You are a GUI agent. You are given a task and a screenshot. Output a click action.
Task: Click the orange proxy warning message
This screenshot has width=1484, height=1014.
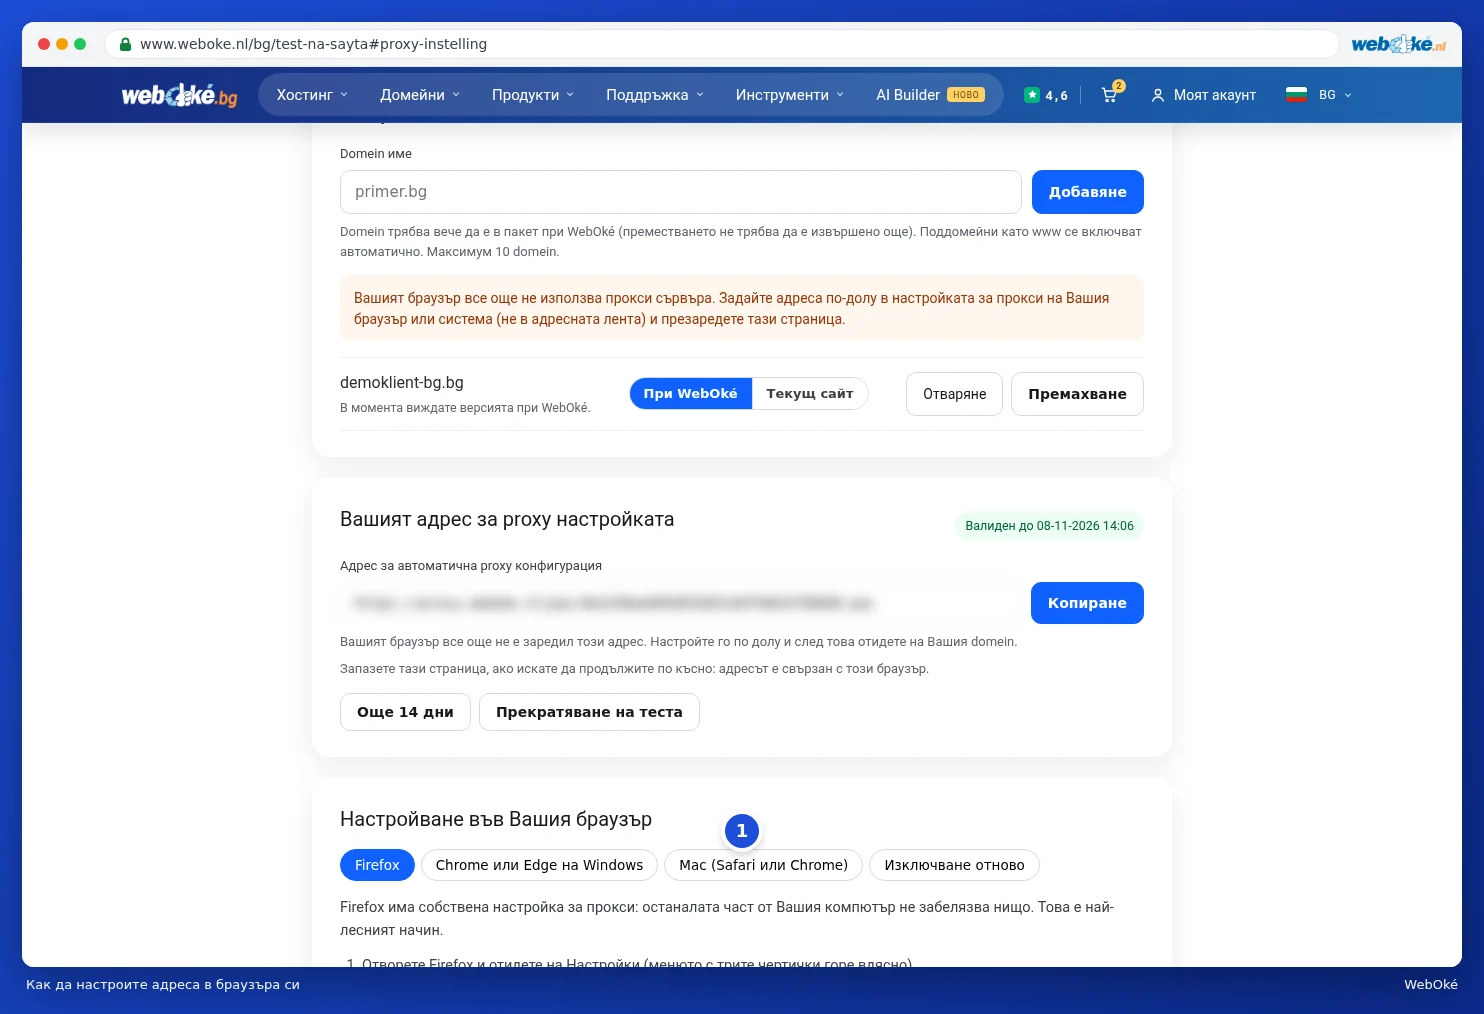tap(742, 308)
